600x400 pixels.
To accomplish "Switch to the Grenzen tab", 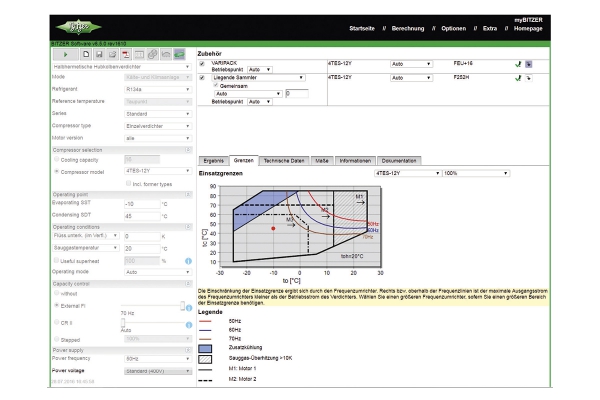I will [x=244, y=160].
